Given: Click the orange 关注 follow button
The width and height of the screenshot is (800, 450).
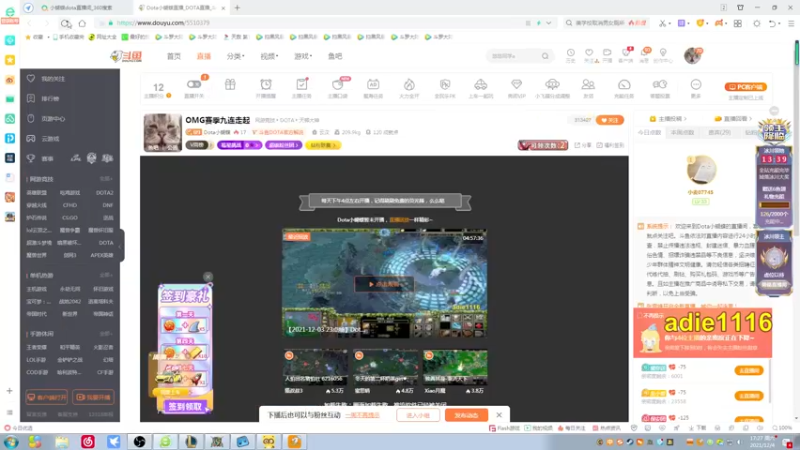Looking at the screenshot, I should click(610, 120).
